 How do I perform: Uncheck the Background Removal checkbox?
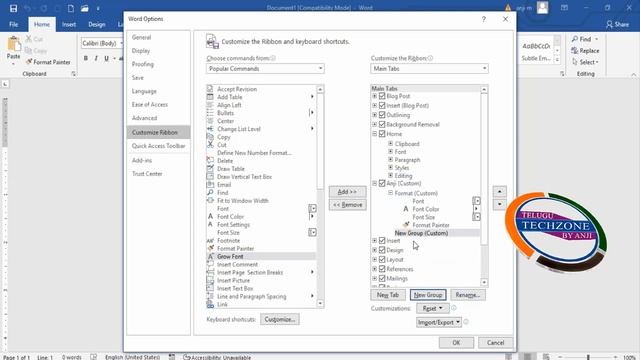tap(382, 124)
